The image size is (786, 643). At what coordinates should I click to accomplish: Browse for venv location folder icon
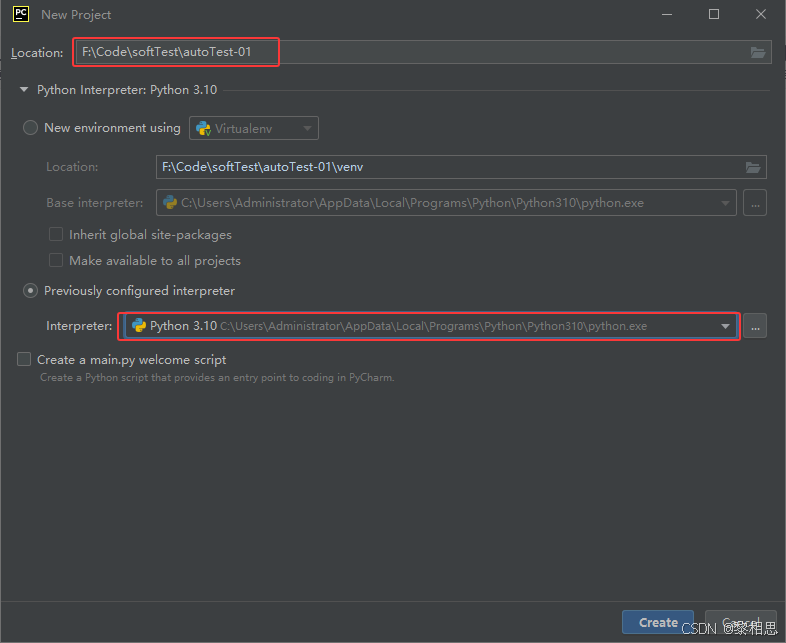753,167
